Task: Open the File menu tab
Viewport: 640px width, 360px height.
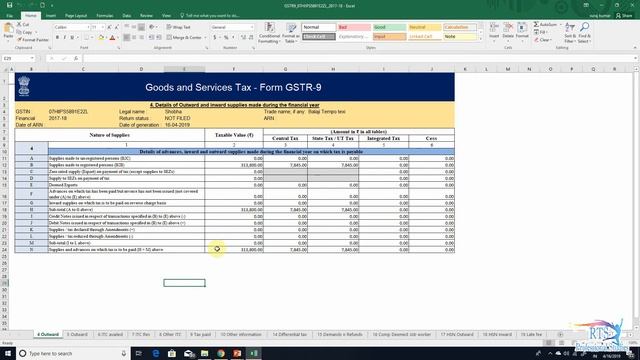Action: tap(10, 16)
